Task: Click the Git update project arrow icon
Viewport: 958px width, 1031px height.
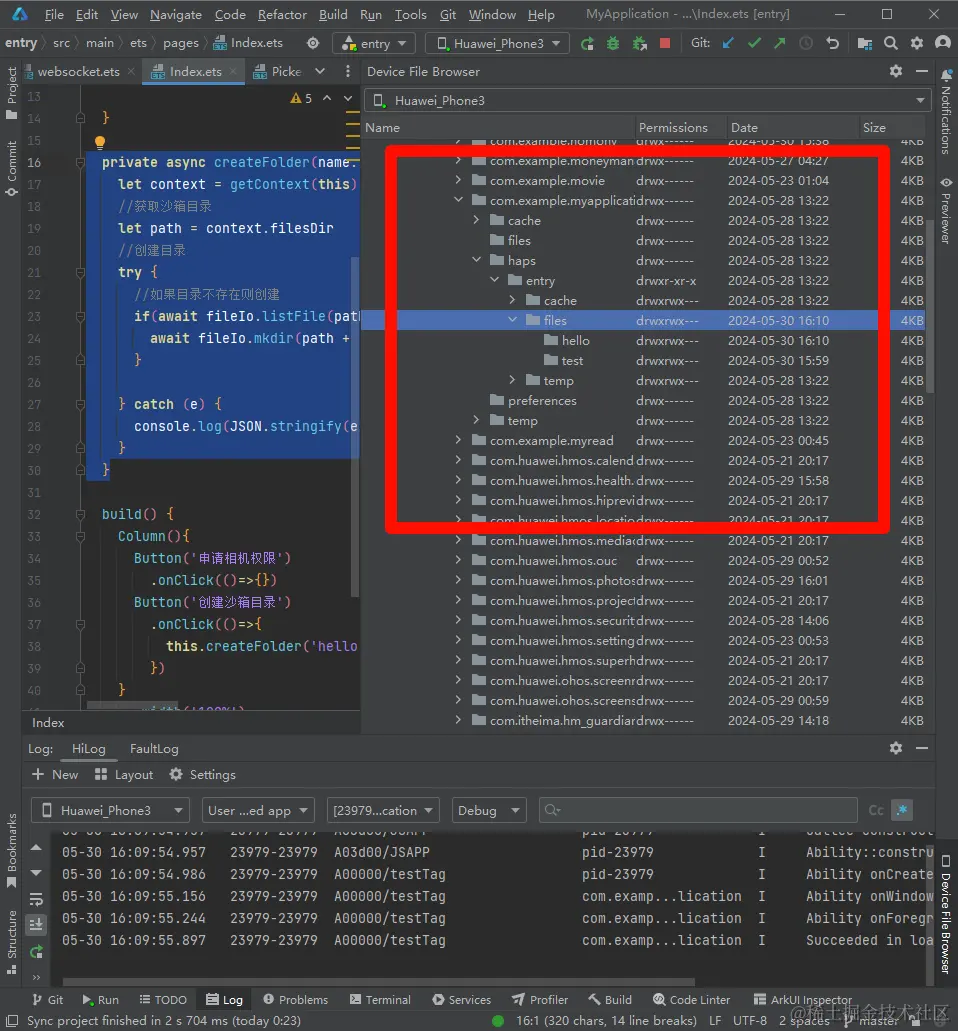Action: 728,43
